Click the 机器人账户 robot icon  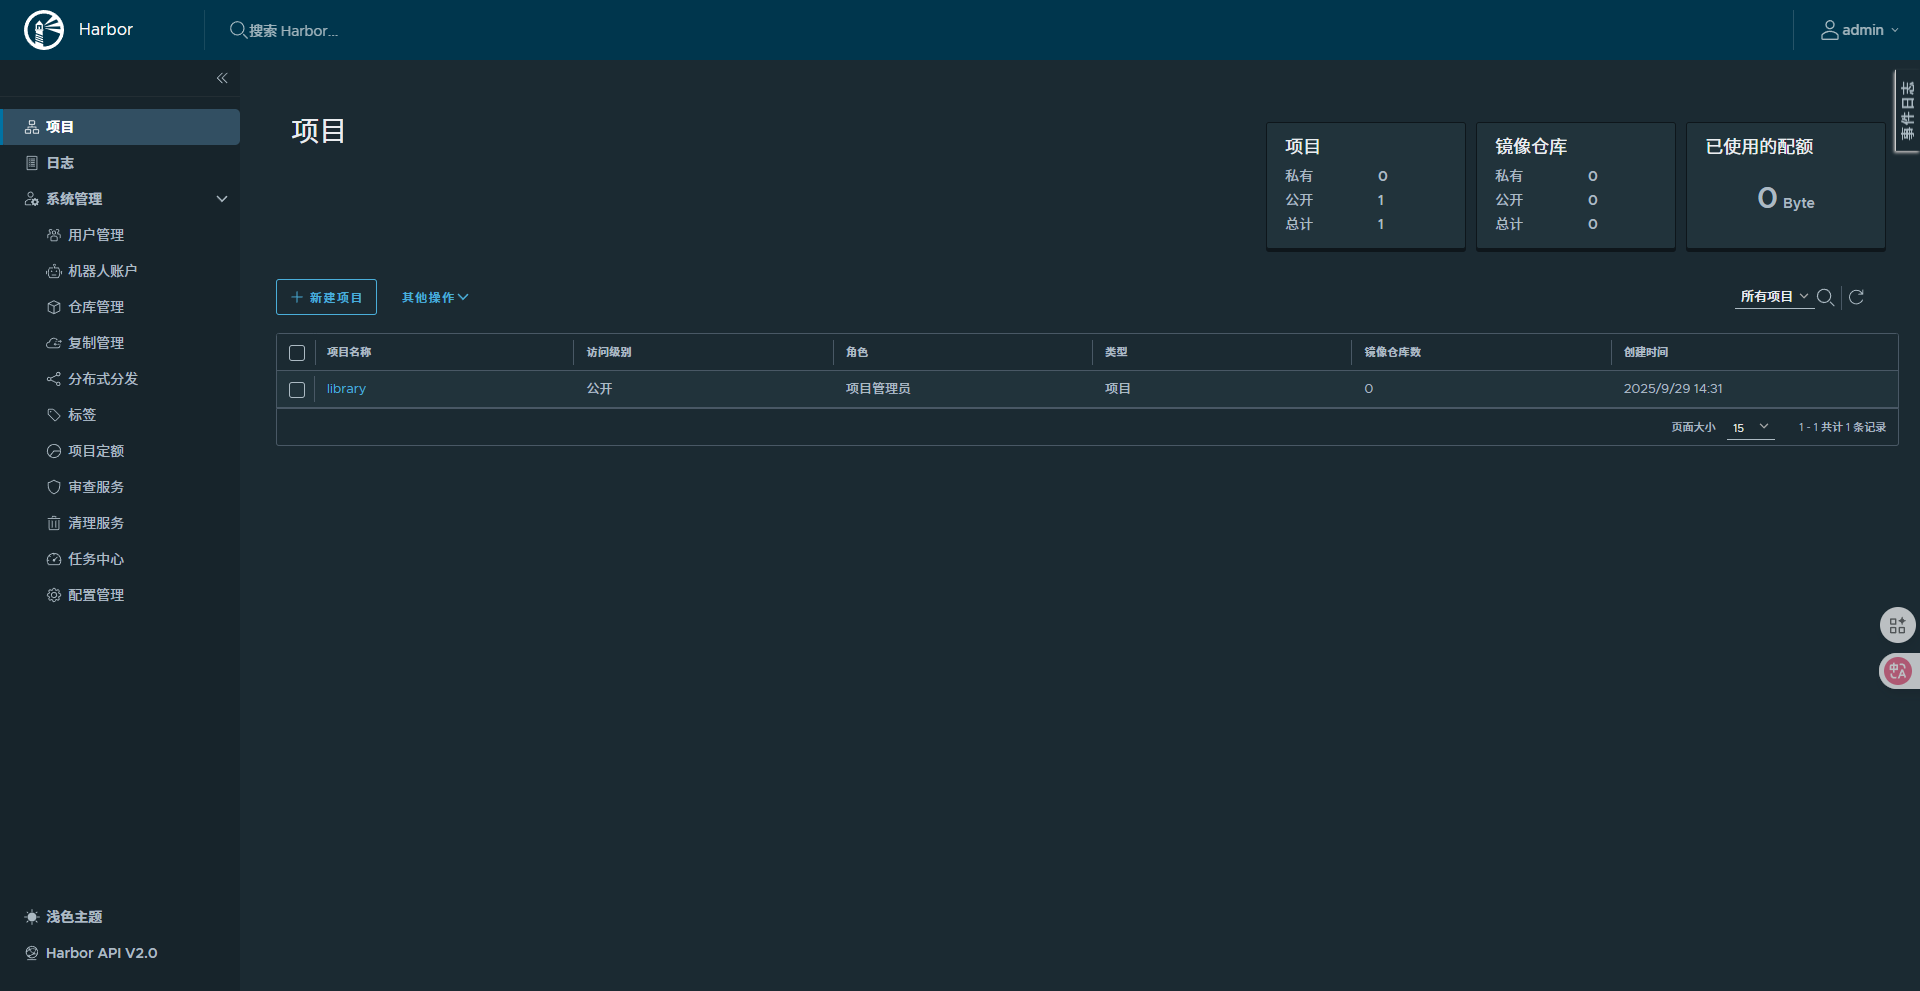54,271
